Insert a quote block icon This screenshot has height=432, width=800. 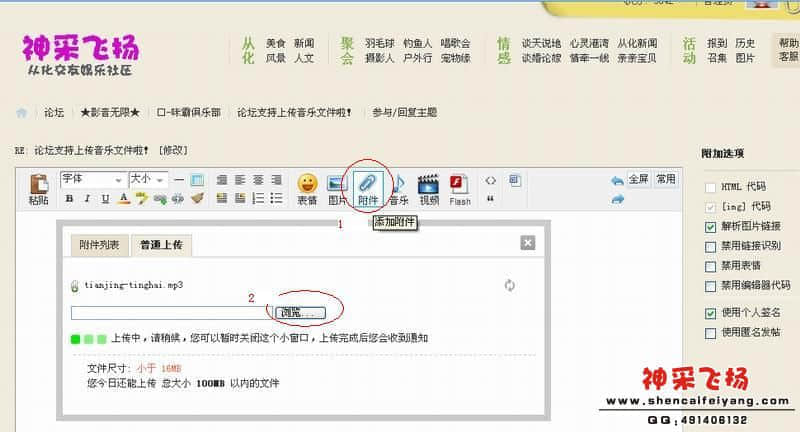tap(490, 199)
